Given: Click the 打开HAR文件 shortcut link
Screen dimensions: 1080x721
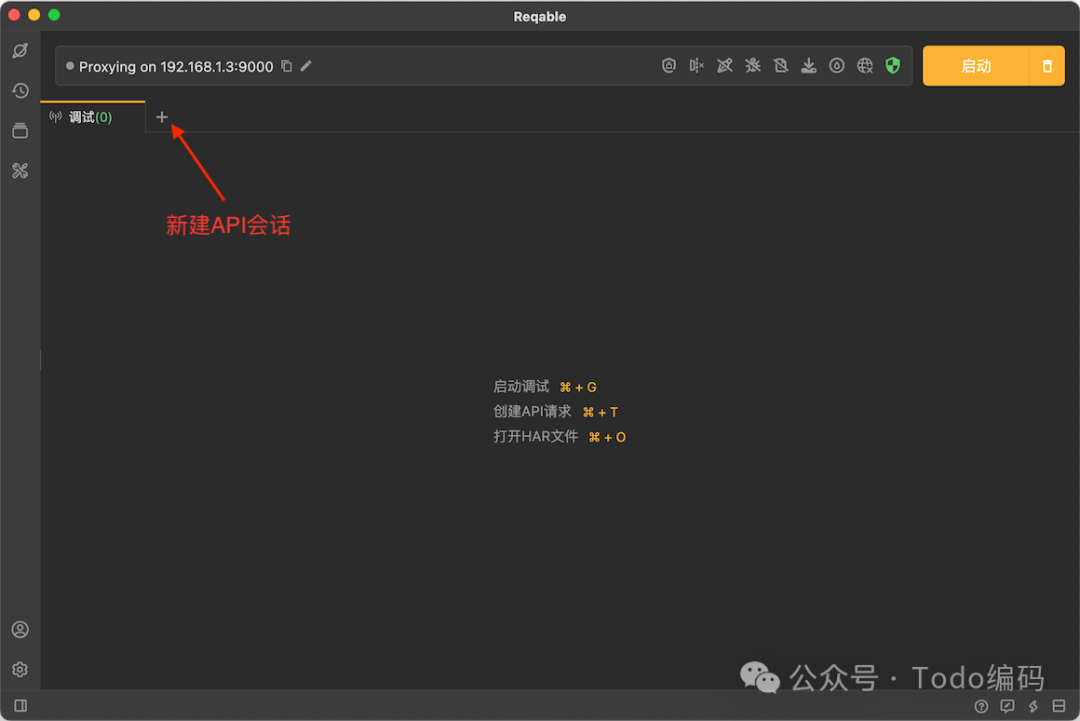Looking at the screenshot, I should (536, 436).
